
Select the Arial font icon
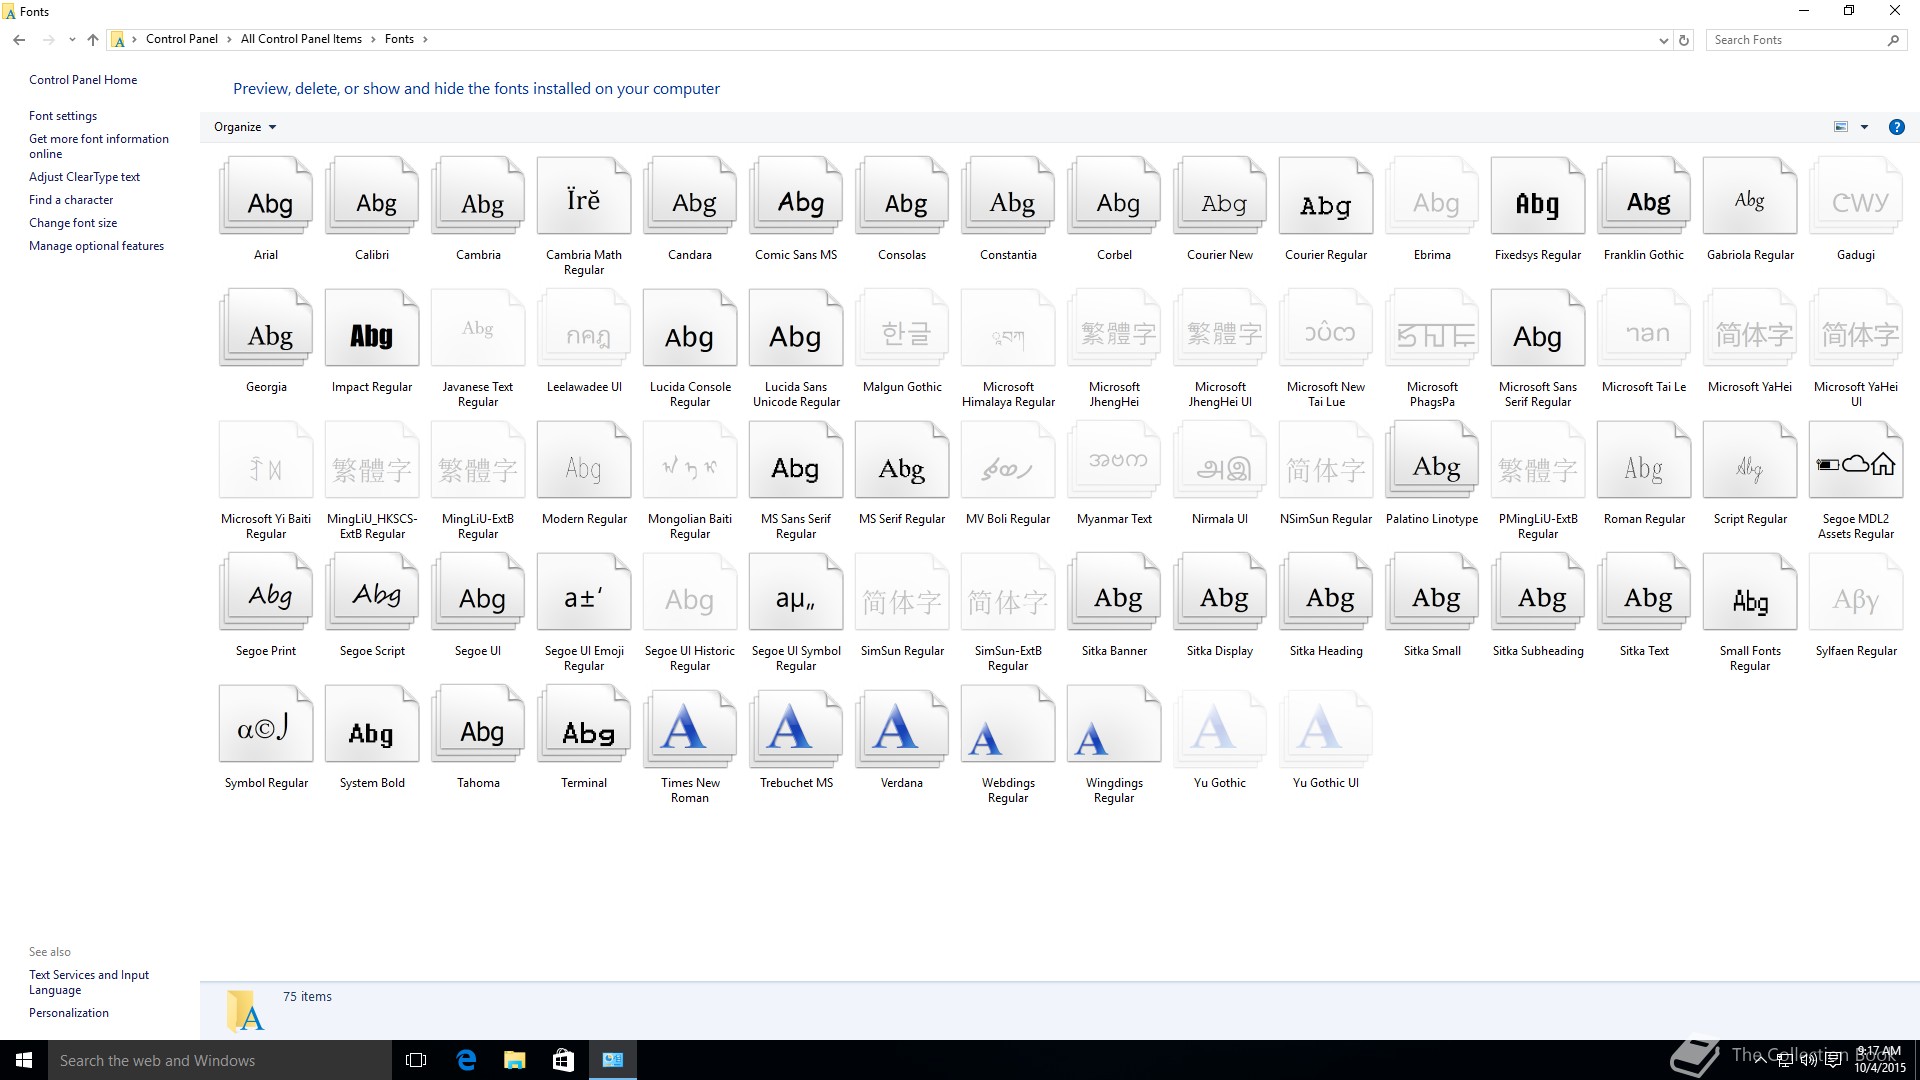pos(266,197)
